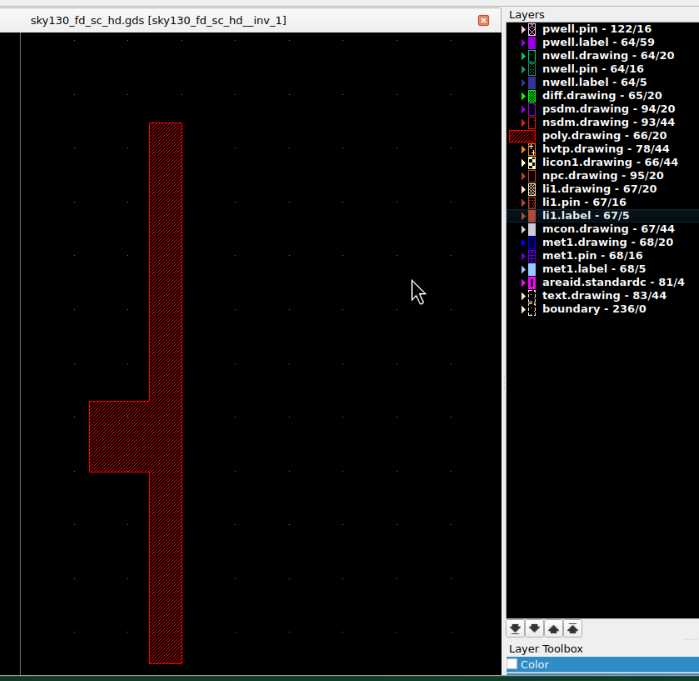The image size is (699, 681).
Task: Click the pwell.label purple color swatch
Action: pyautogui.click(x=532, y=43)
